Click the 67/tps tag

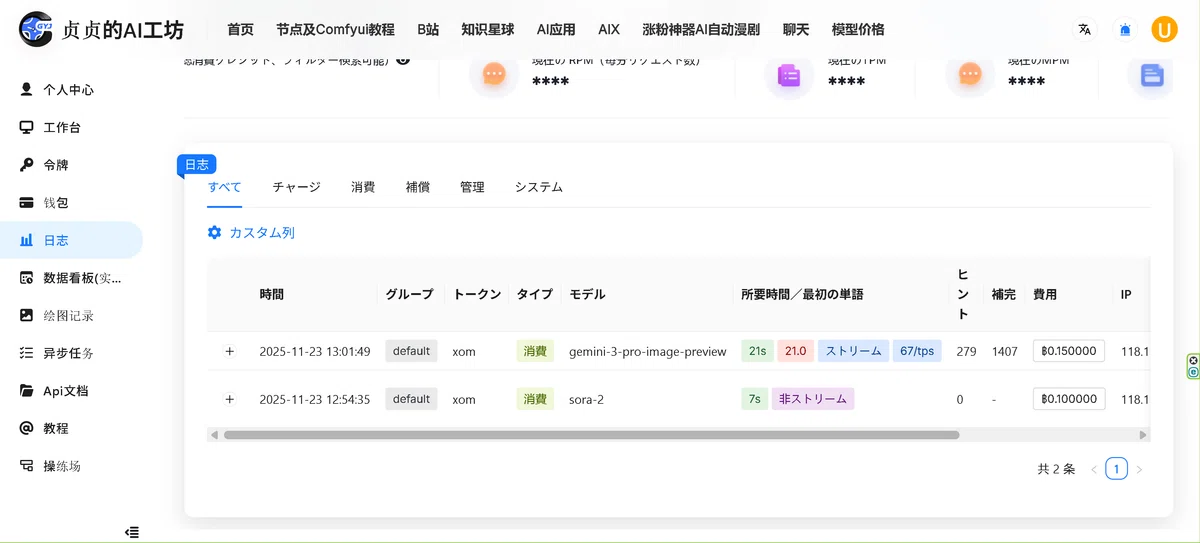[x=917, y=351]
